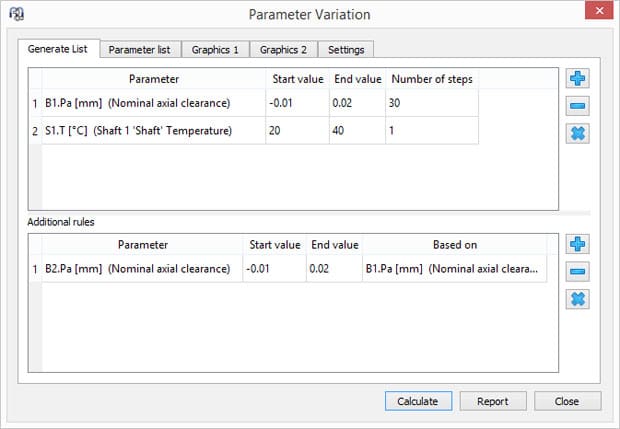This screenshot has width=620, height=429.
Task: Select the S1.T Shaft Temperature parameter cell
Action: tap(153, 130)
